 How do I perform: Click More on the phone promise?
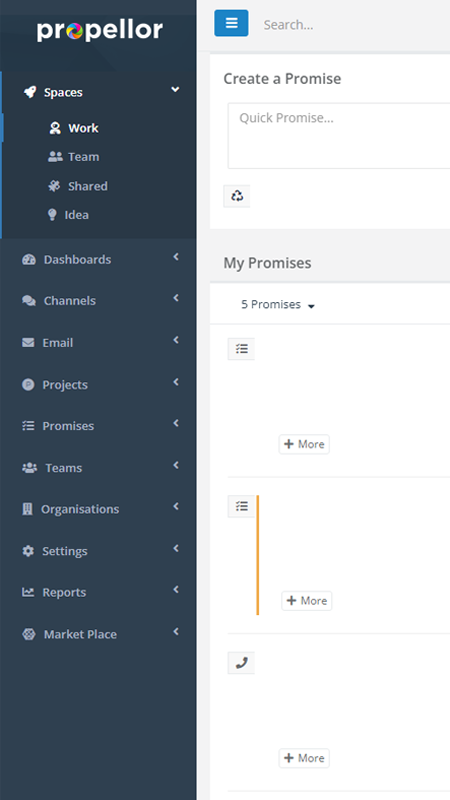304,758
